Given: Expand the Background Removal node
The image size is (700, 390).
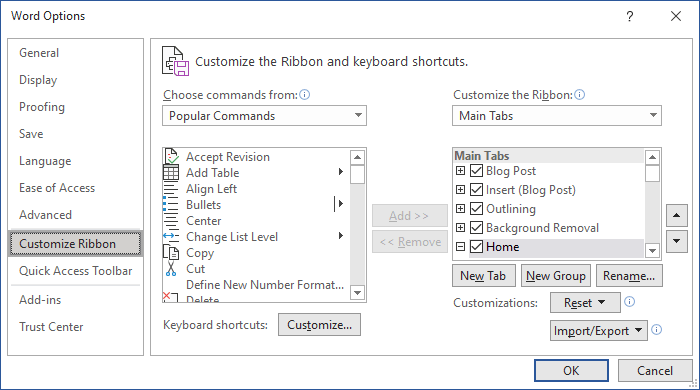Looking at the screenshot, I should click(460, 228).
